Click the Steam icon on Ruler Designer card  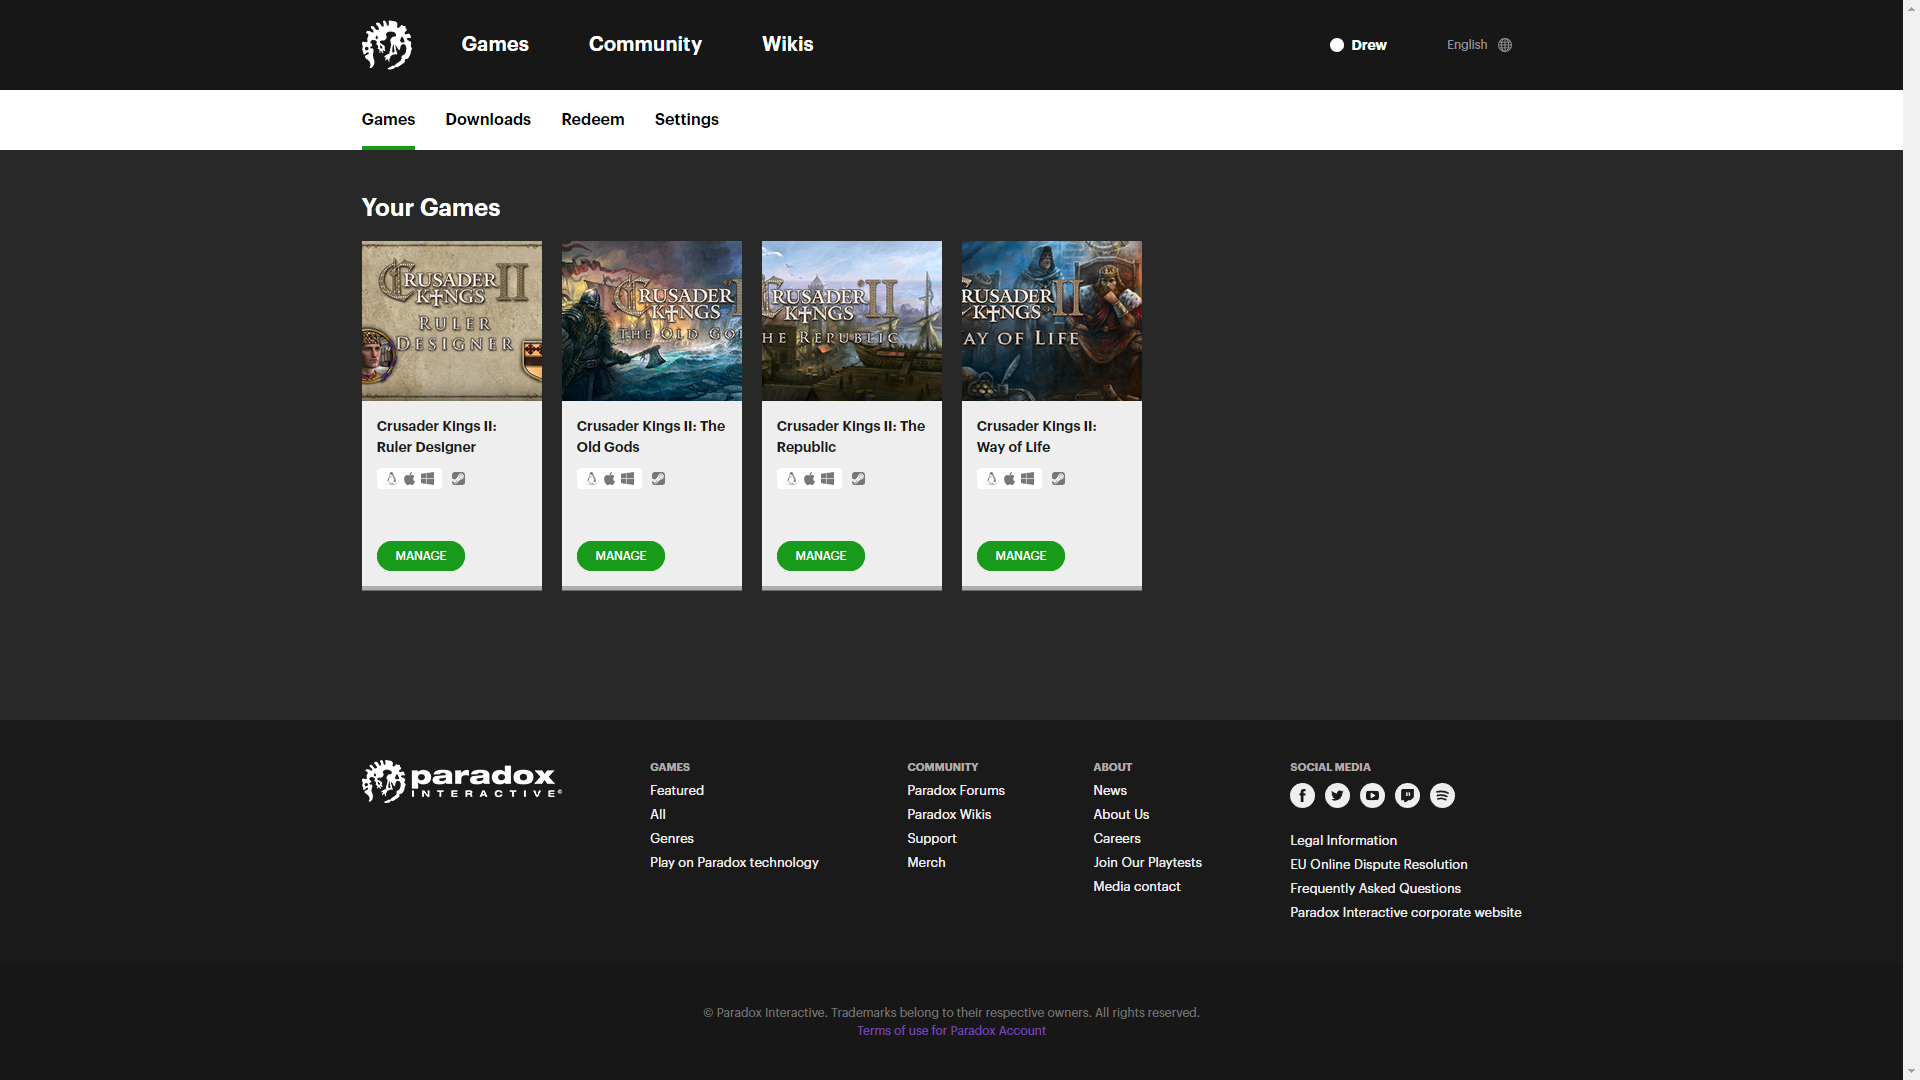458,479
